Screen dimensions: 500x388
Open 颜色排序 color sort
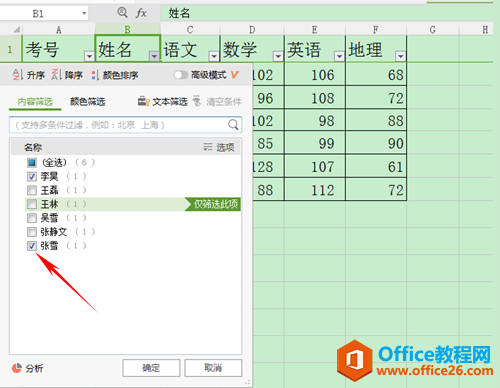point(115,75)
